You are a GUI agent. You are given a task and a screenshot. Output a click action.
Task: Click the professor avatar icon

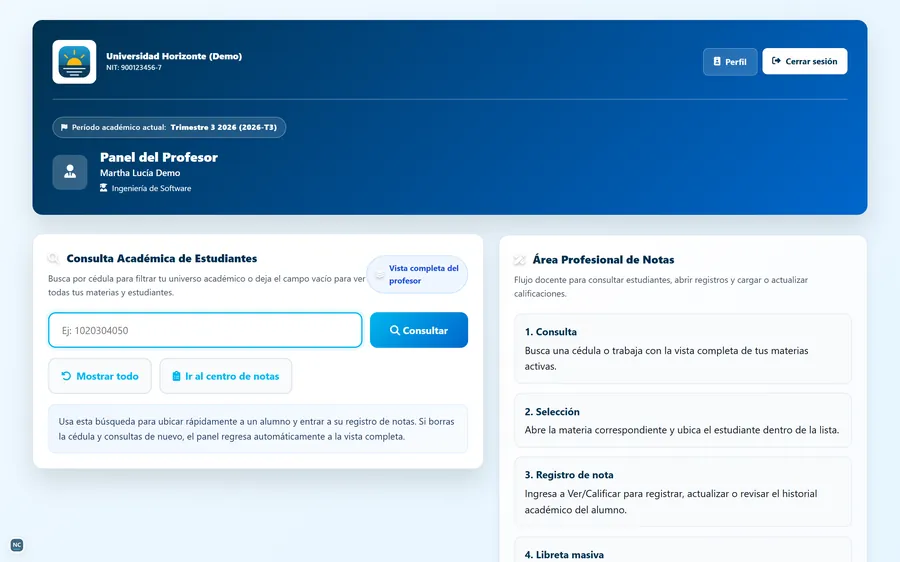70,172
